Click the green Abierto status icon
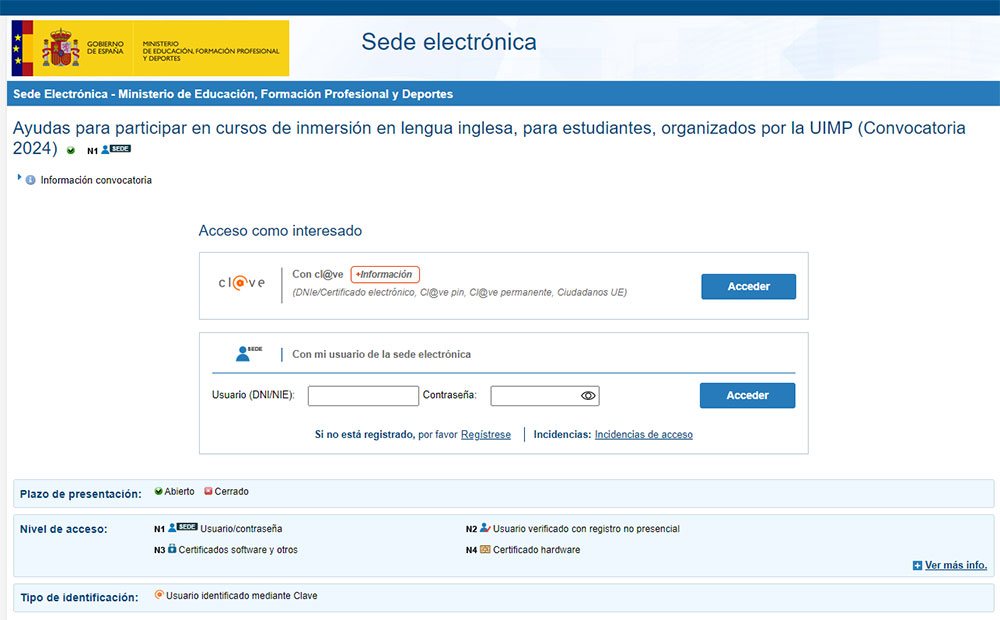 pyautogui.click(x=160, y=491)
